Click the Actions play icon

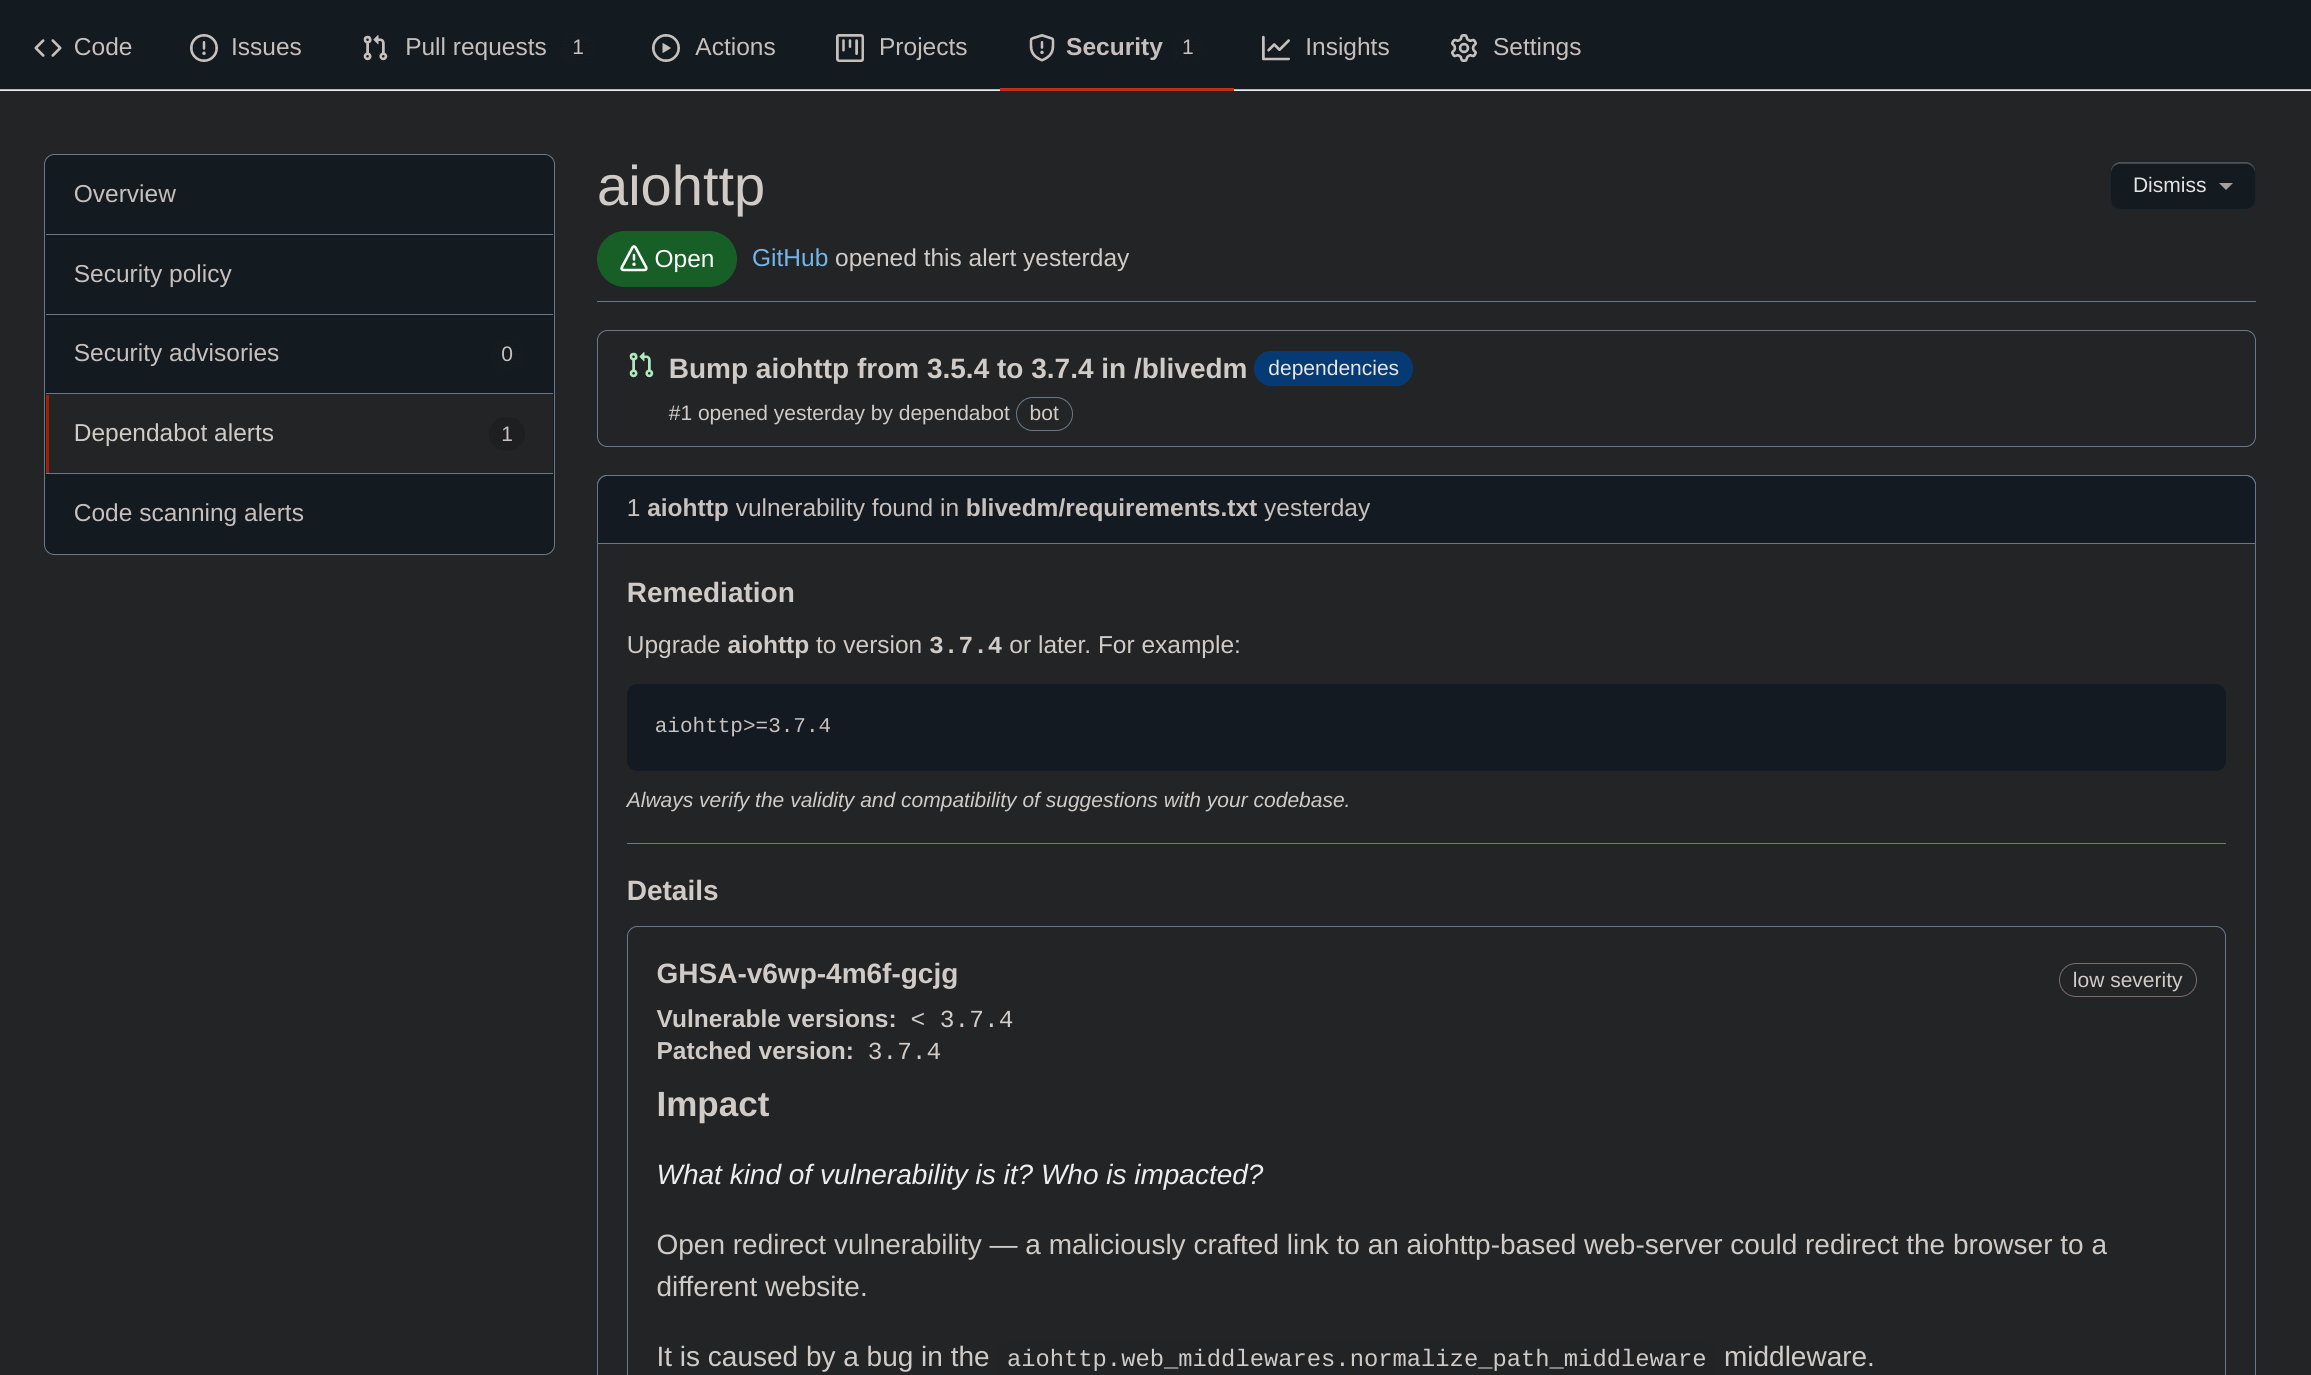tap(666, 48)
